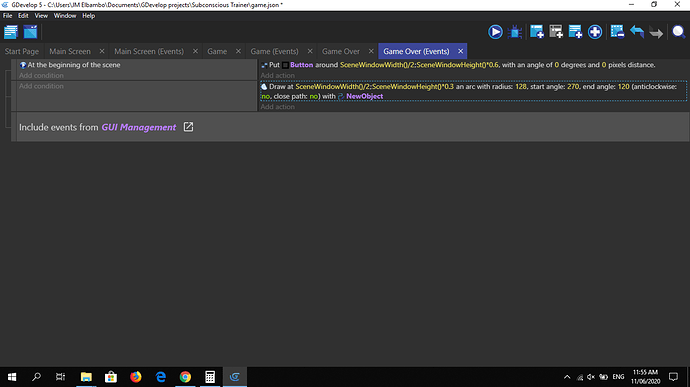Open the Help menu
690x387 pixels.
click(88, 16)
